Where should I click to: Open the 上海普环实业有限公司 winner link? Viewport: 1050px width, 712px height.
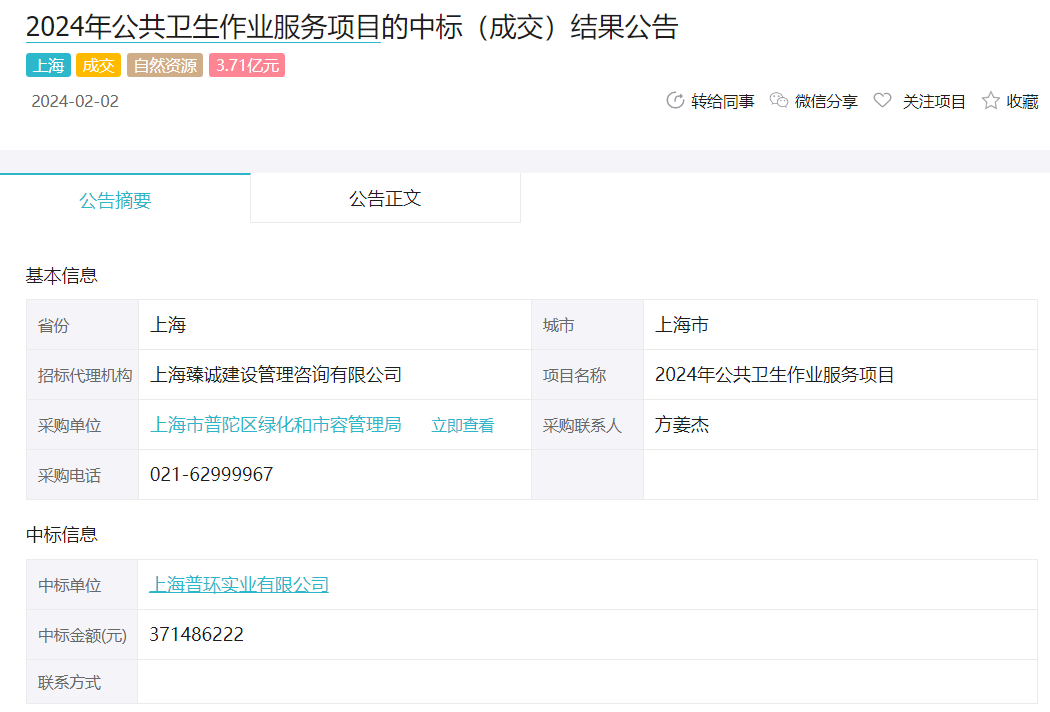pyautogui.click(x=239, y=585)
